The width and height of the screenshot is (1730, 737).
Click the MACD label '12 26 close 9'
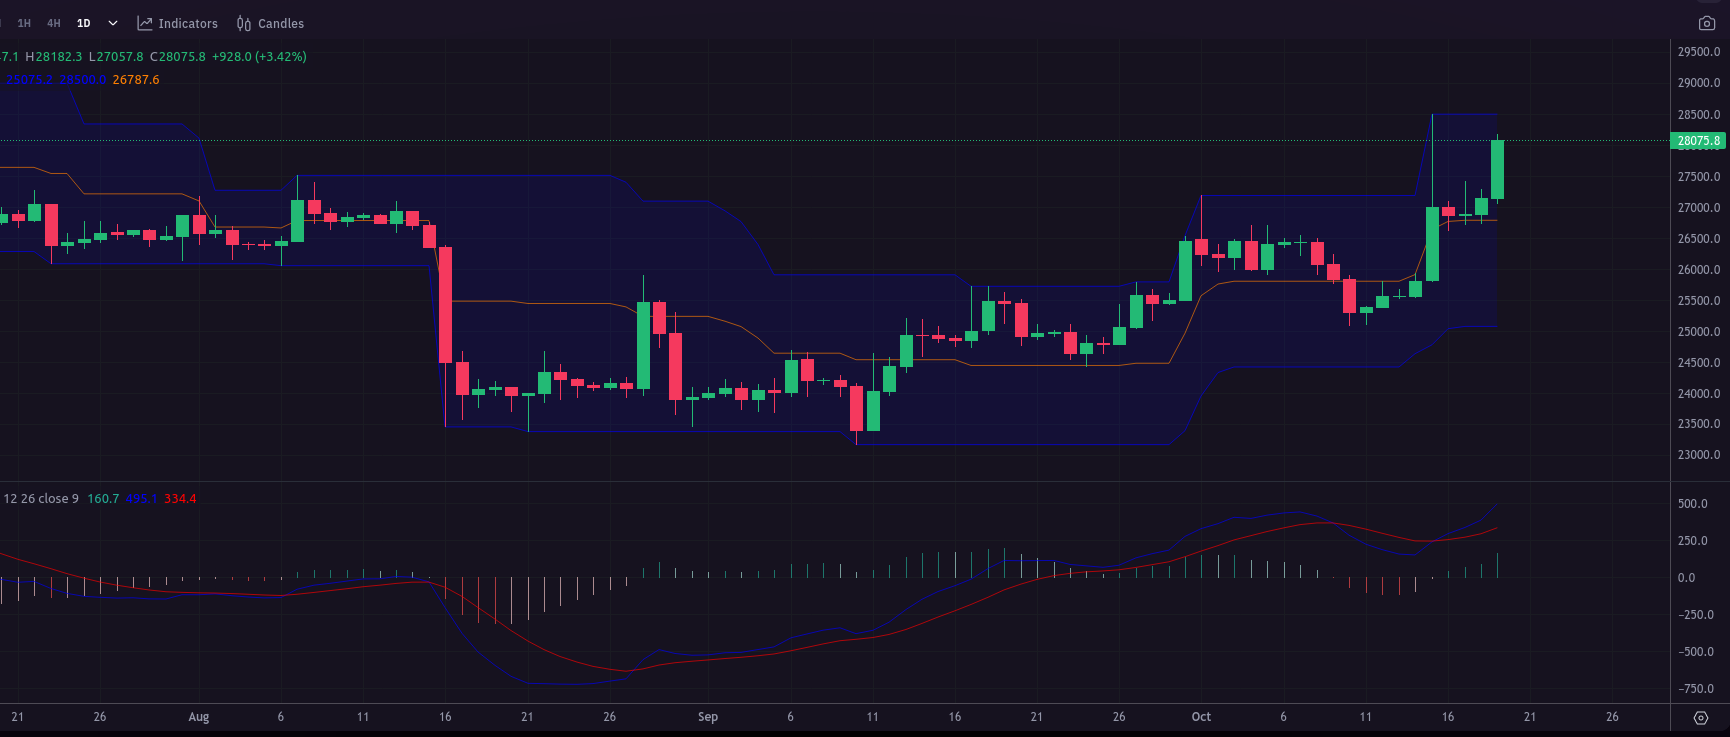[x=41, y=499]
